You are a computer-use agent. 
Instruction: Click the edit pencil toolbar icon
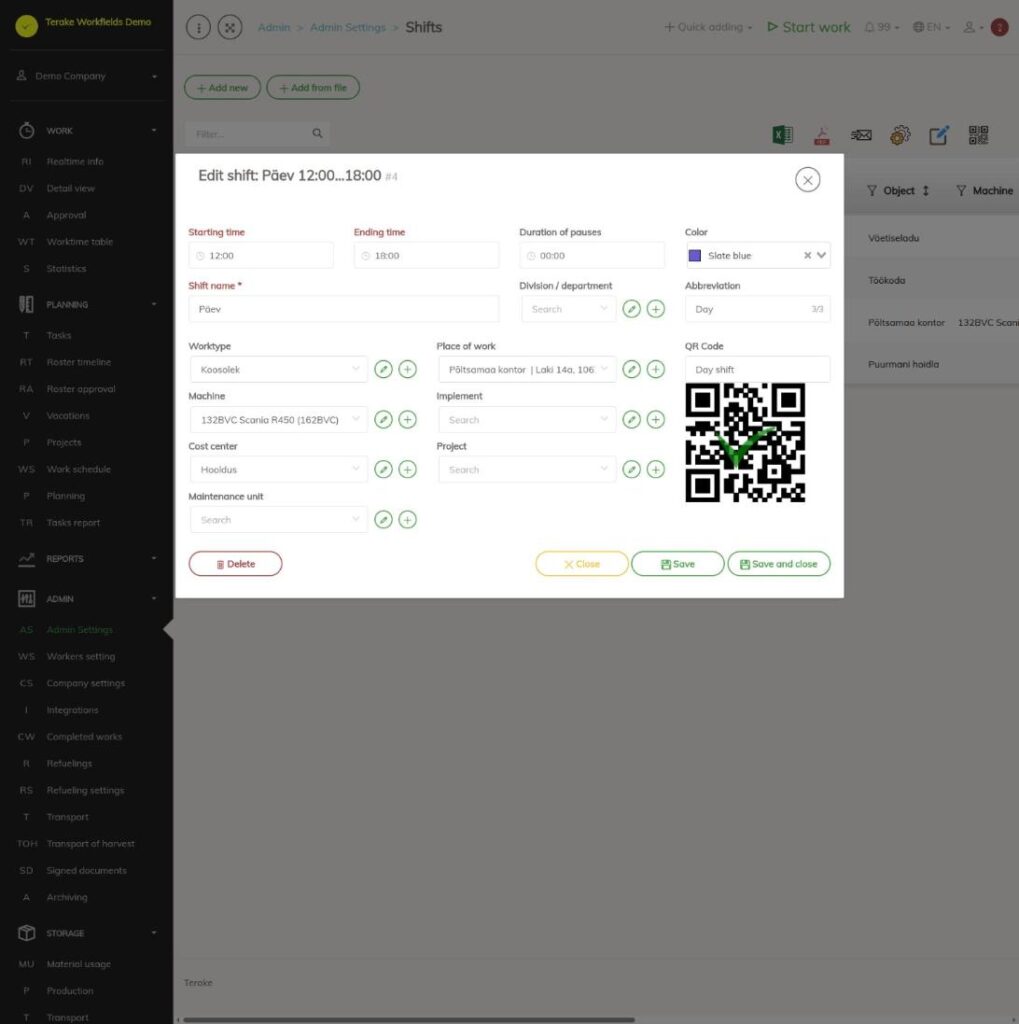939,135
